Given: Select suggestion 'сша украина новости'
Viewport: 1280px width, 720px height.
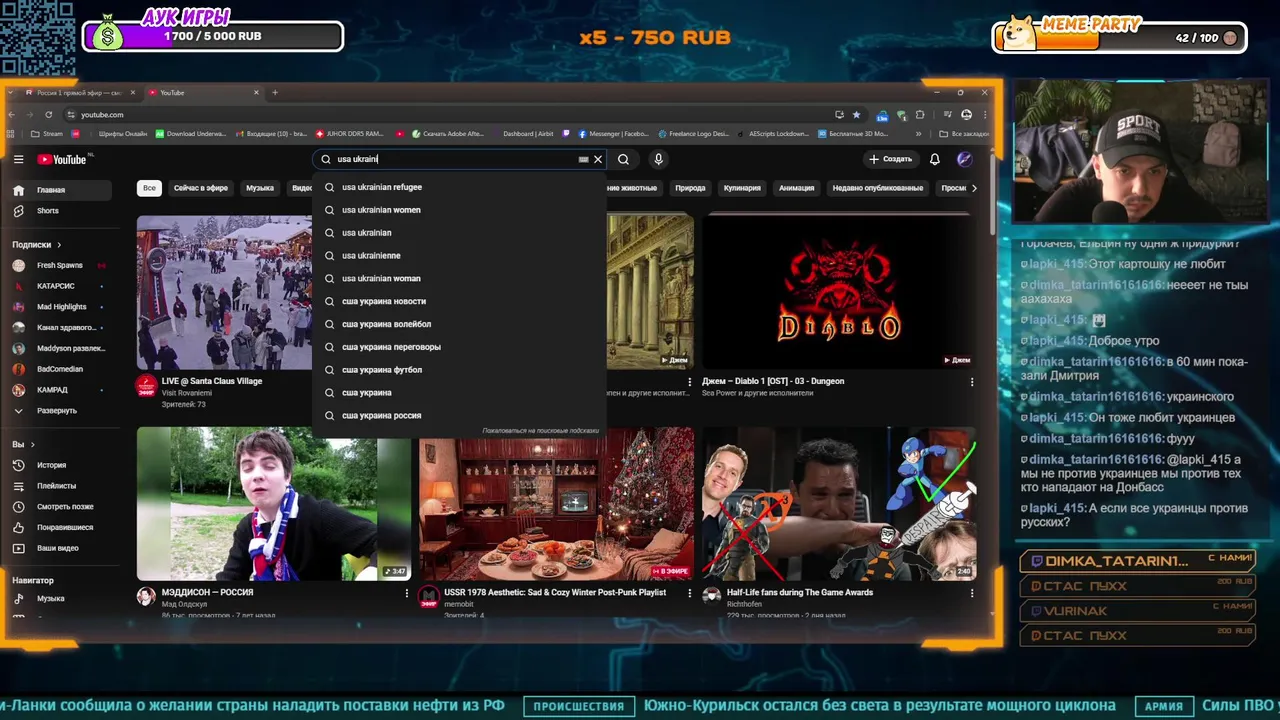Looking at the screenshot, I should (460, 301).
